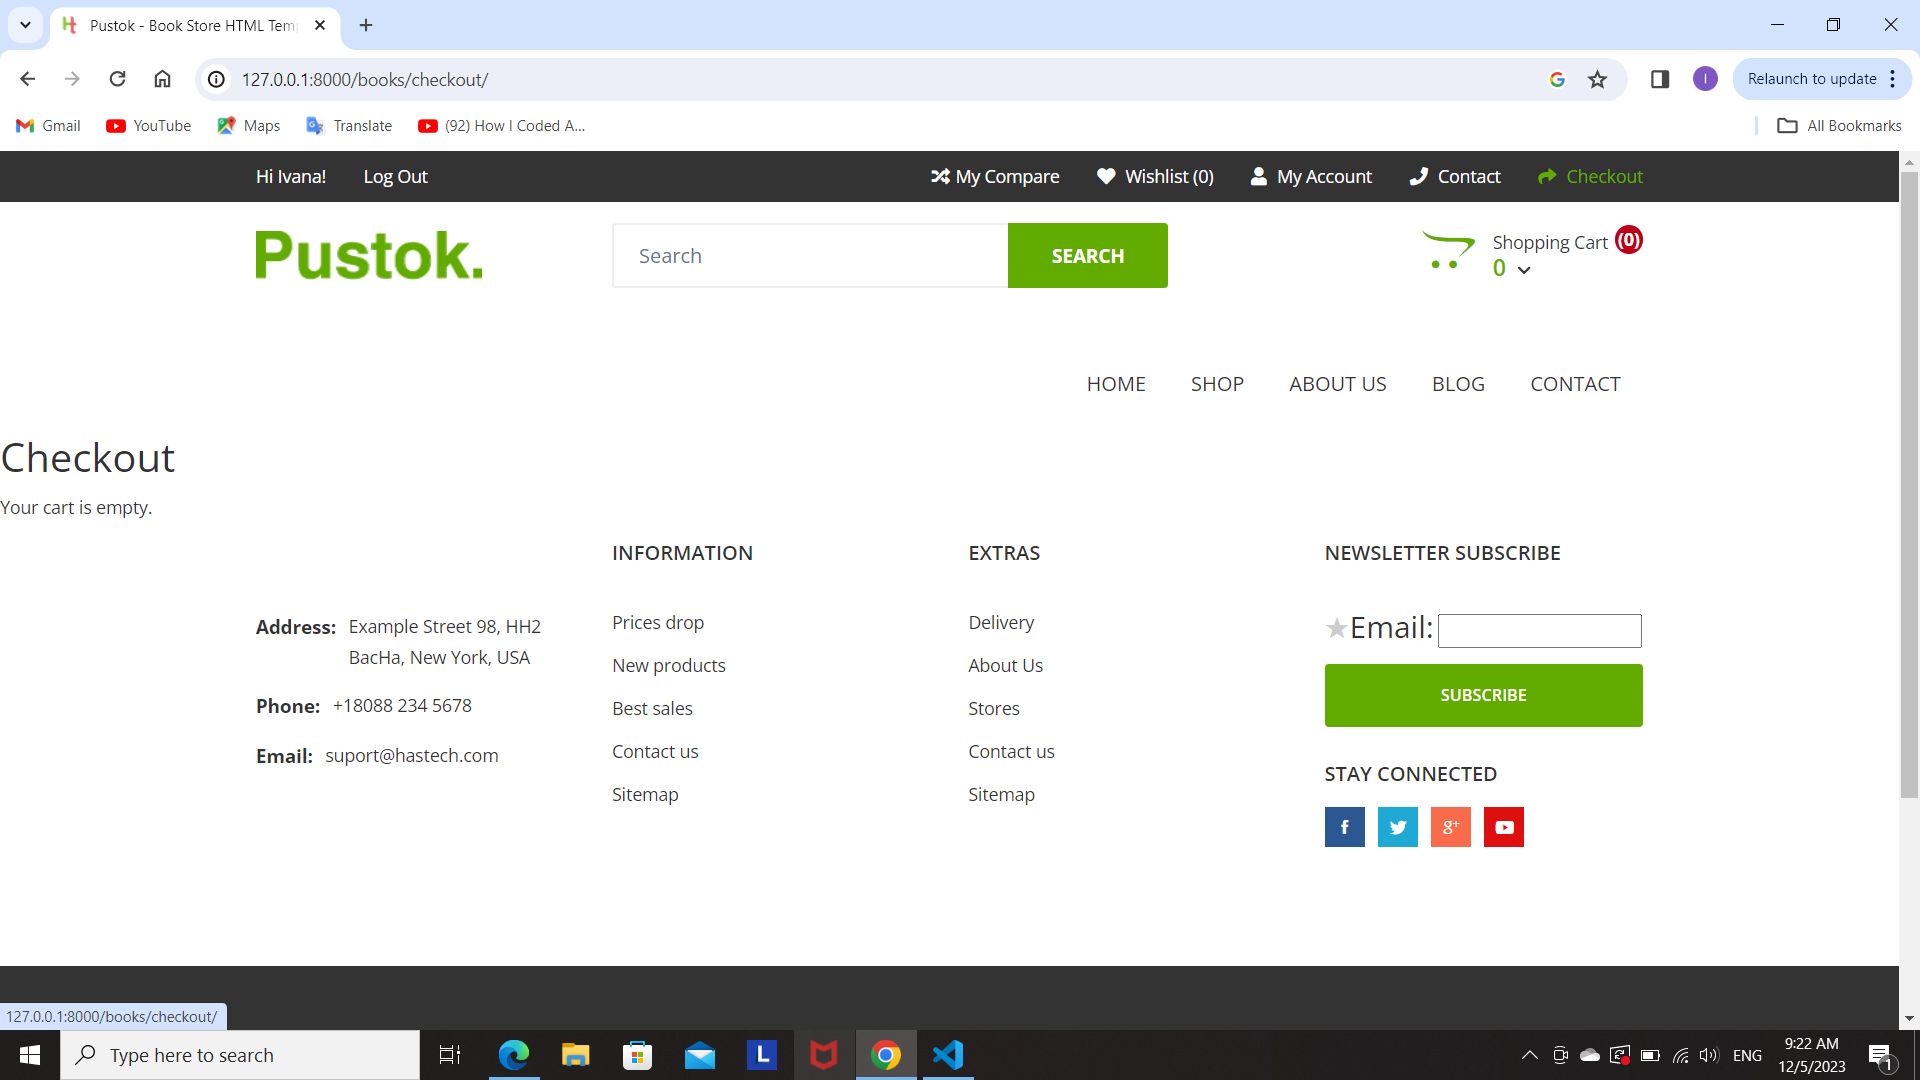Bookmark this page with the star icon
This screenshot has height=1080, width=1920.
coord(1597,80)
